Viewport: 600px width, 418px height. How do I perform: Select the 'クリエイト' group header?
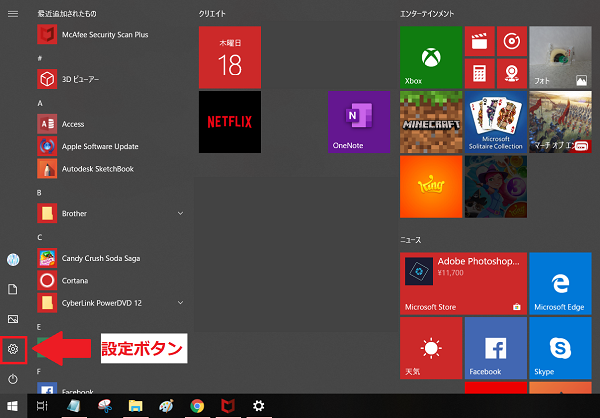tap(212, 14)
